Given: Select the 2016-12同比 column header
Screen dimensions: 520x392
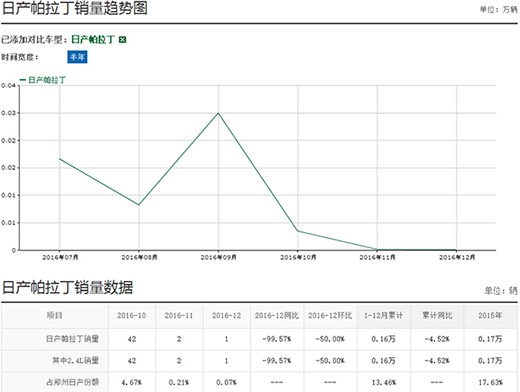Looking at the screenshot, I should tap(277, 316).
